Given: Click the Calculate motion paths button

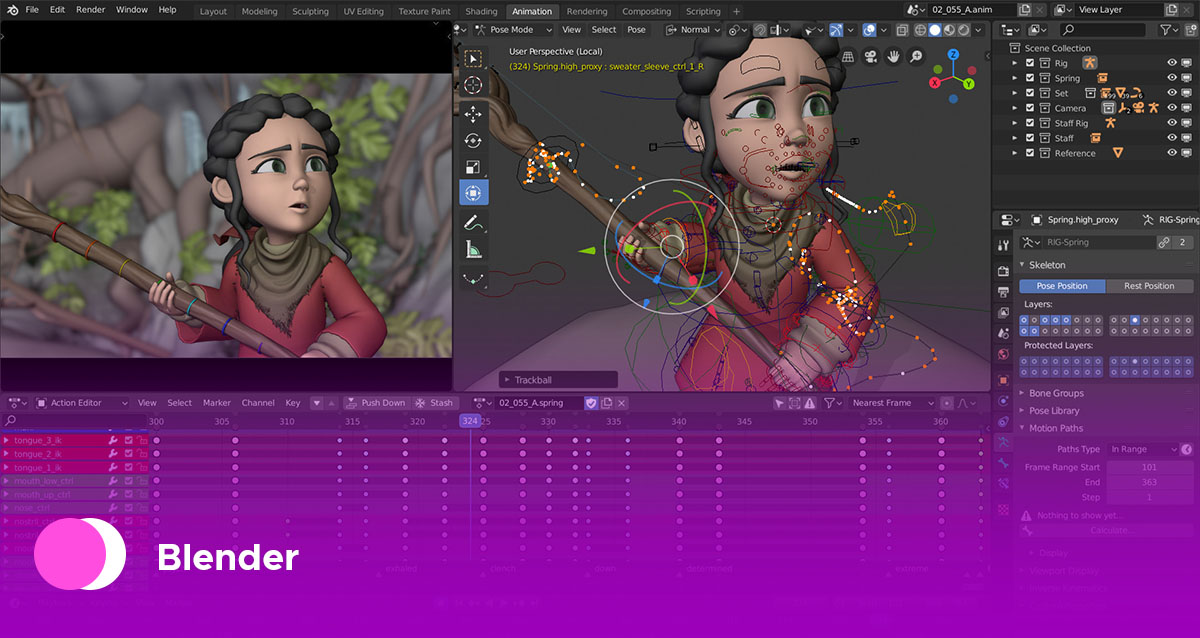Looking at the screenshot, I should 1111,530.
